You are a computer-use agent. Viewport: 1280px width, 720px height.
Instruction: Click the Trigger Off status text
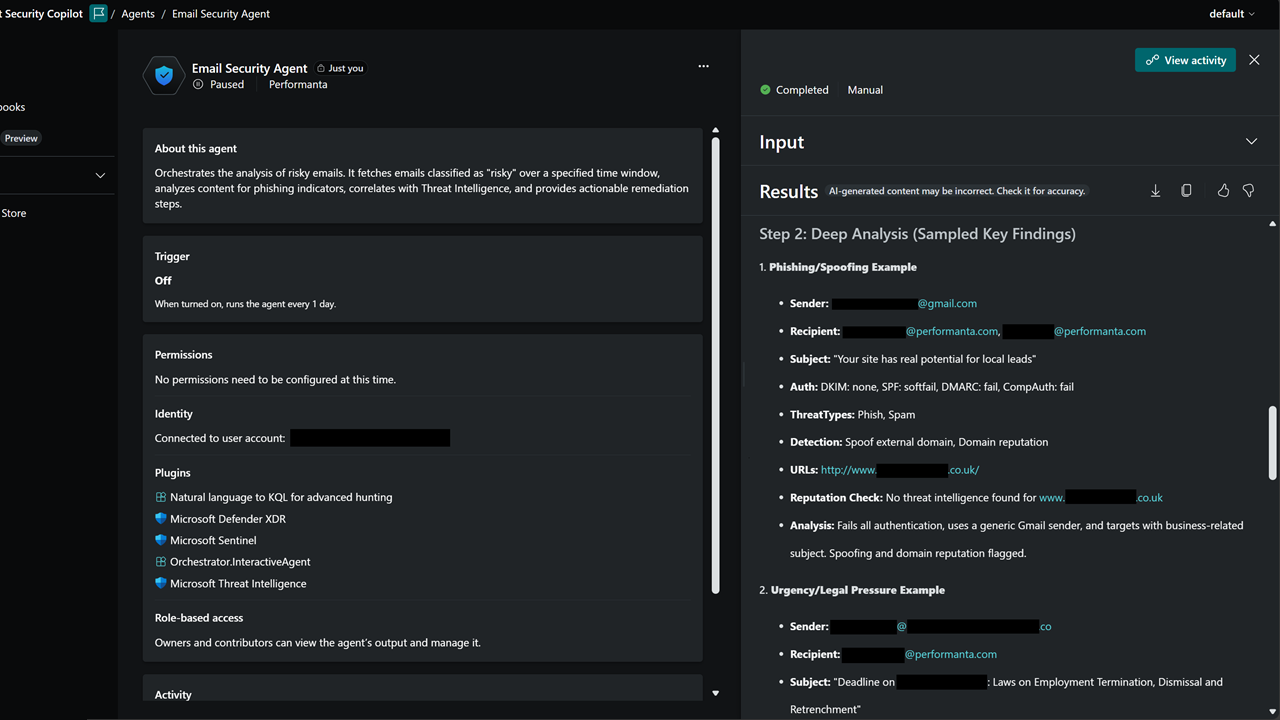point(163,281)
